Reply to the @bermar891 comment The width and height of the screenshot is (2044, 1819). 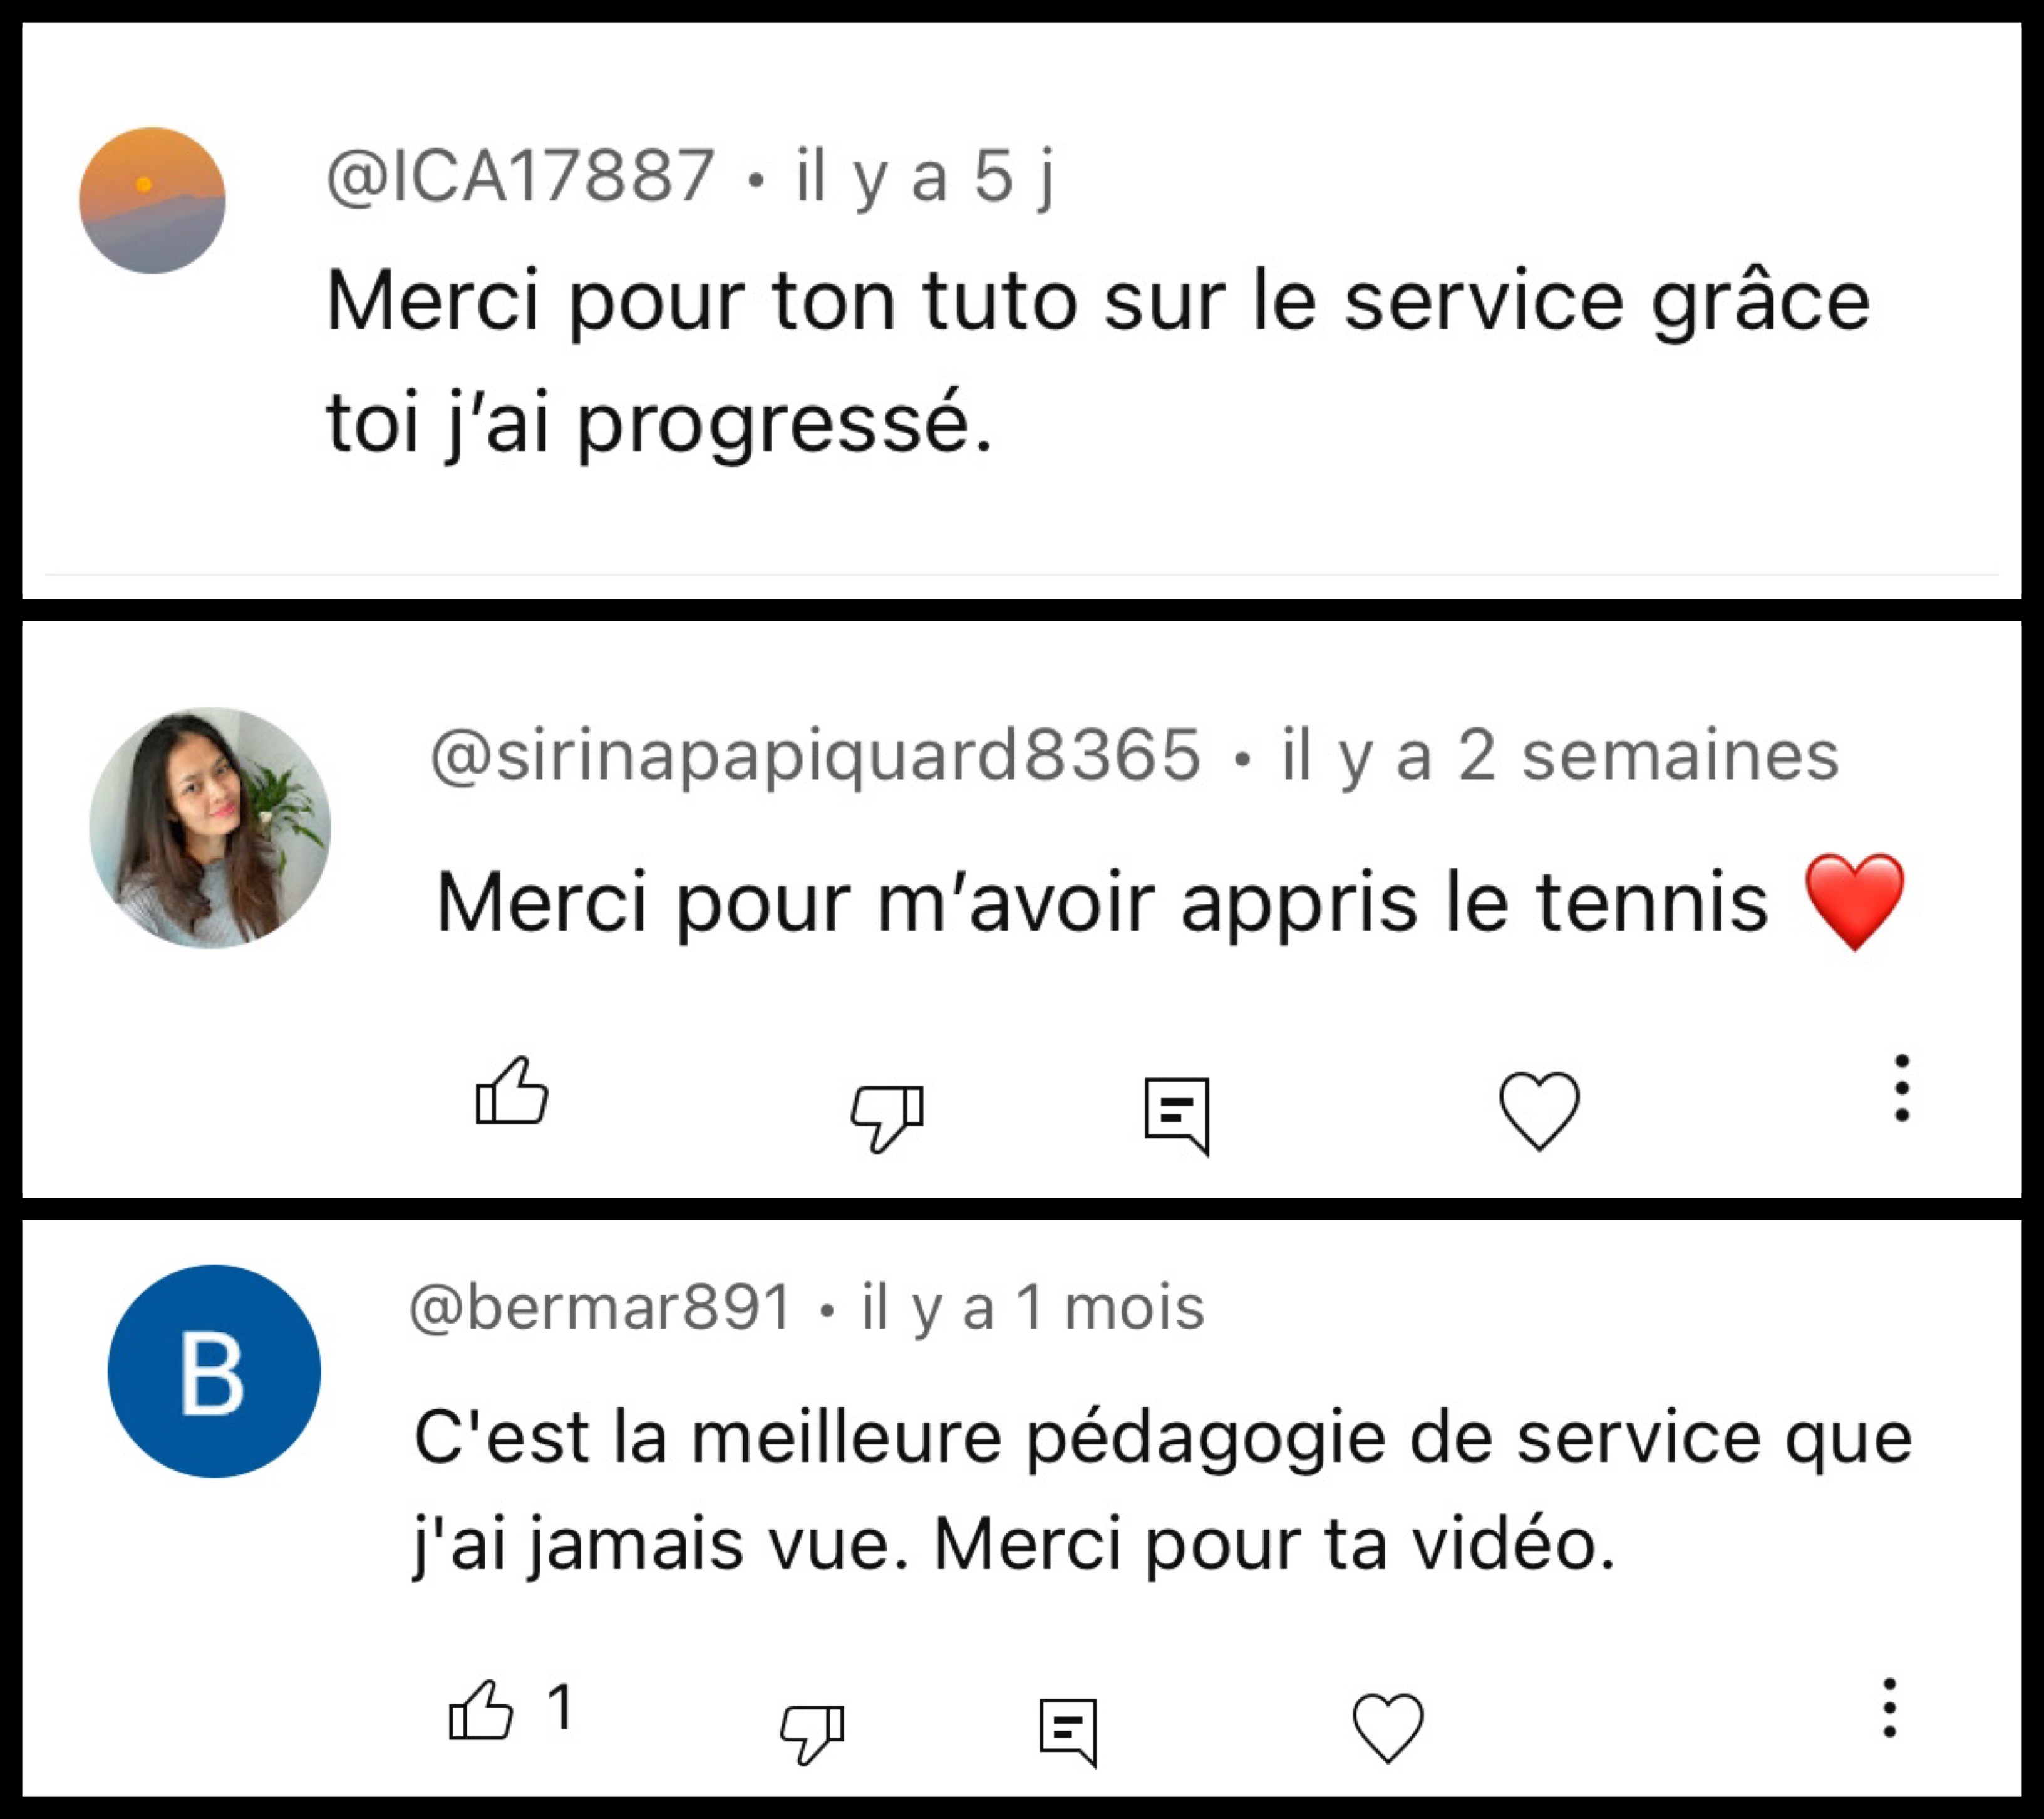[x=1068, y=1730]
